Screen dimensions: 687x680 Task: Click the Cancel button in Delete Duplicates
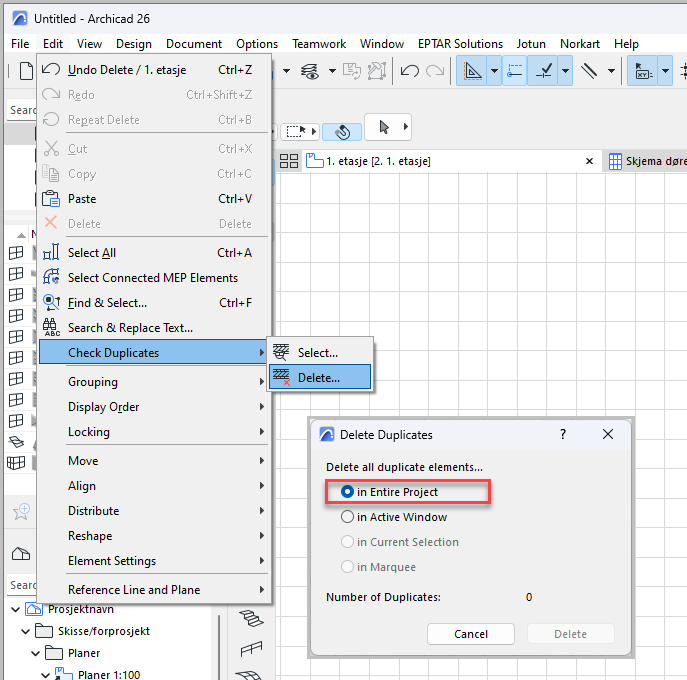coord(471,634)
